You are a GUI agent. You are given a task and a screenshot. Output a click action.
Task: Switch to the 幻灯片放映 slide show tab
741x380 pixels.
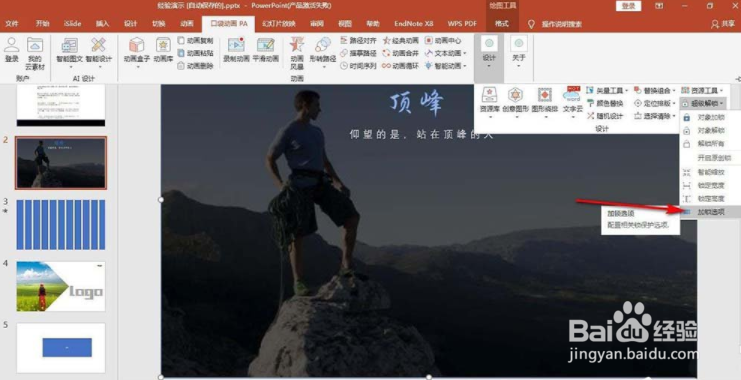point(279,24)
